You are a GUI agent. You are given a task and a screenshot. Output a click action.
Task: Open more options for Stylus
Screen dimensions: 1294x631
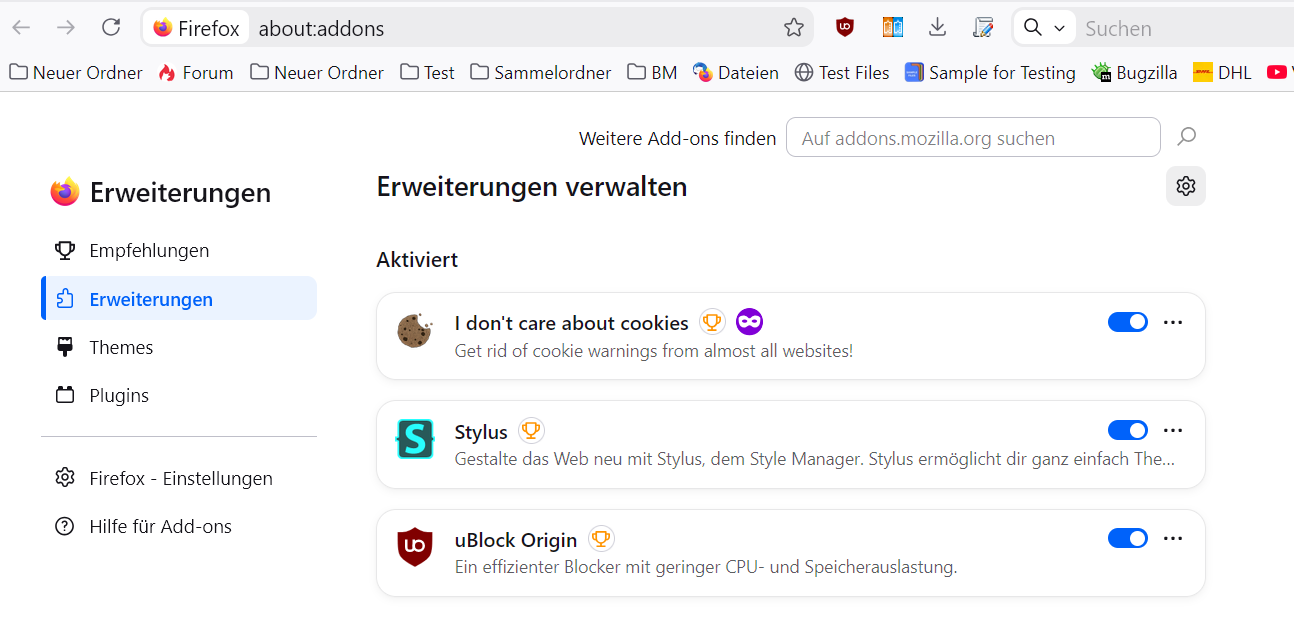tap(1174, 430)
